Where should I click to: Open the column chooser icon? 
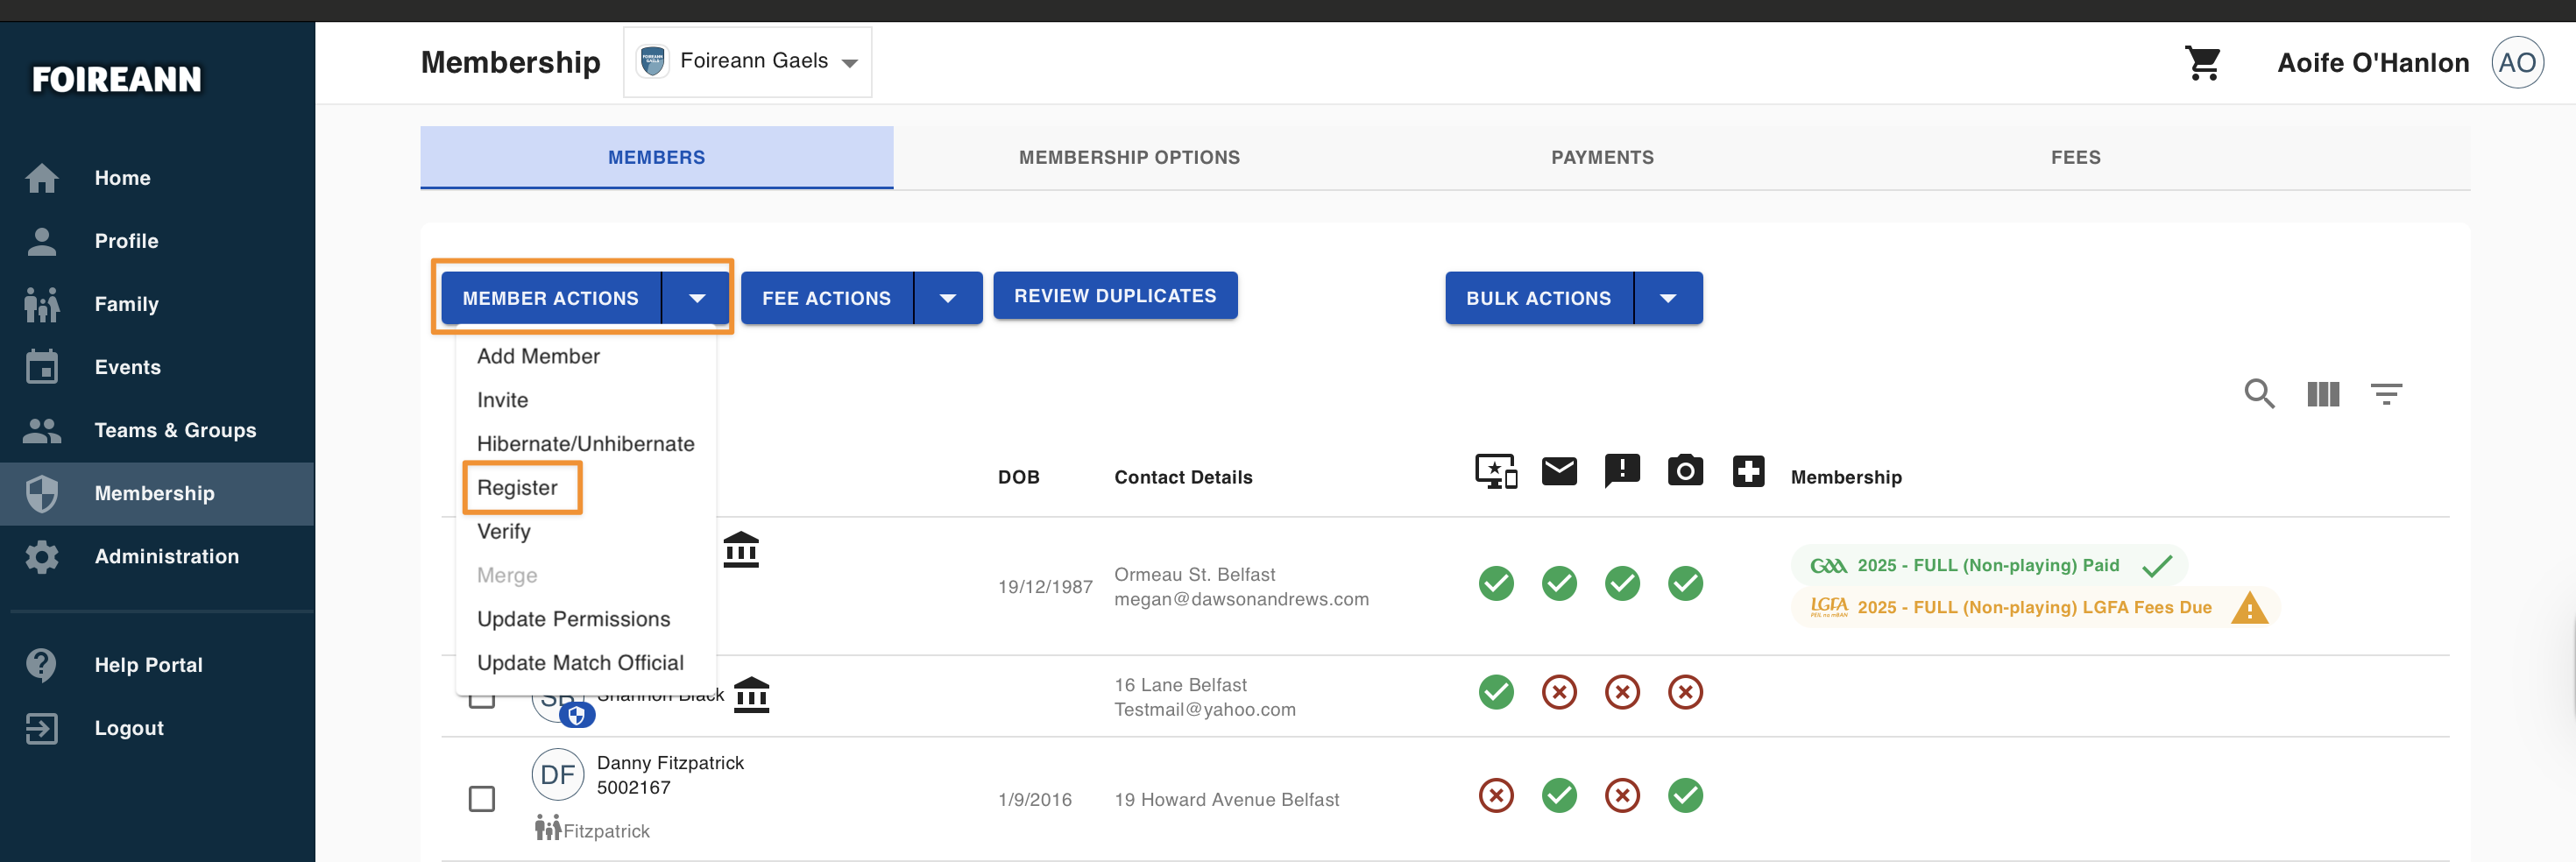point(2322,394)
